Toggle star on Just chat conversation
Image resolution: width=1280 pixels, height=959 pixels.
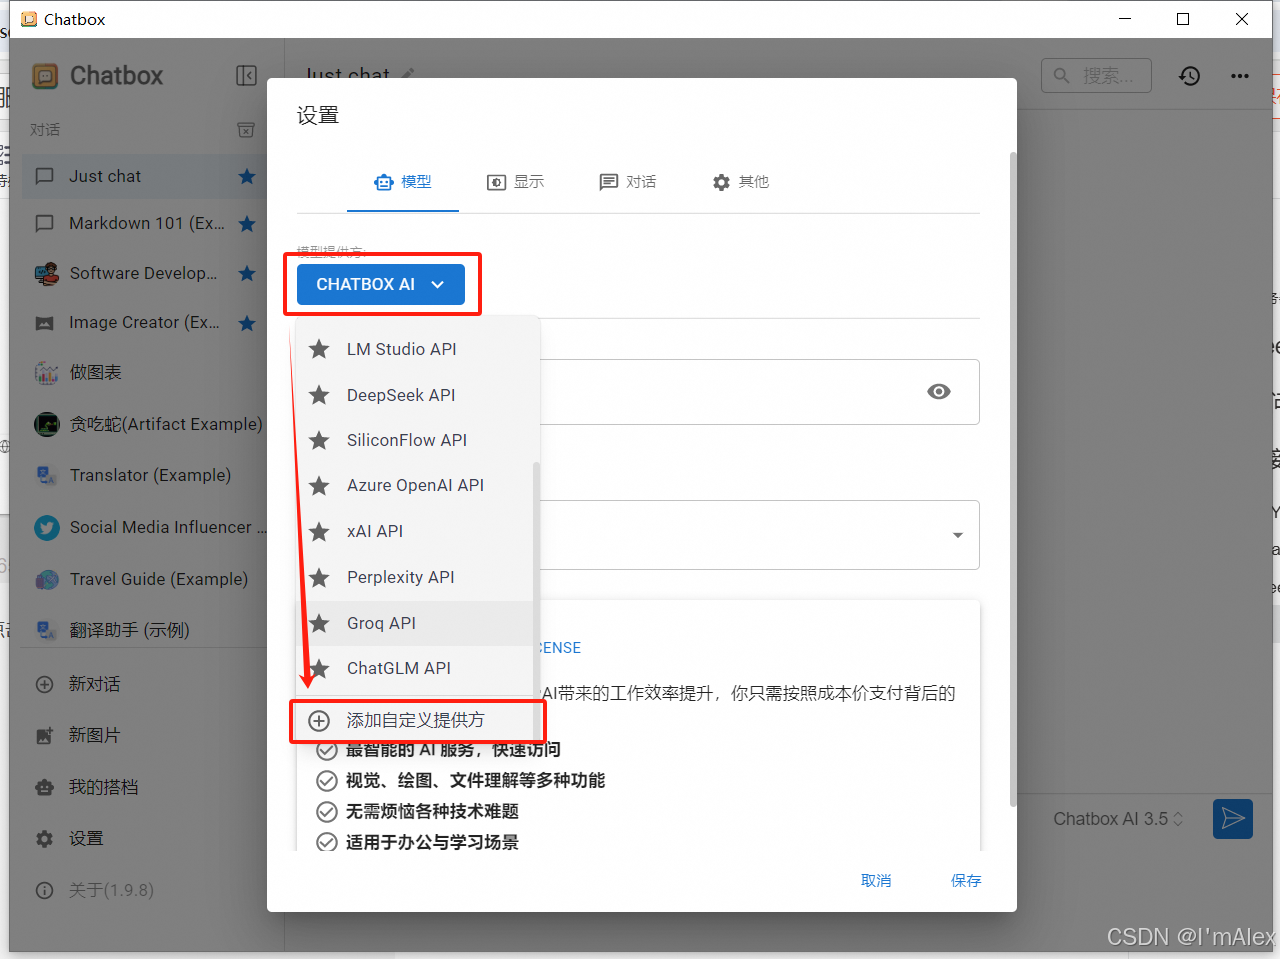pos(247,177)
